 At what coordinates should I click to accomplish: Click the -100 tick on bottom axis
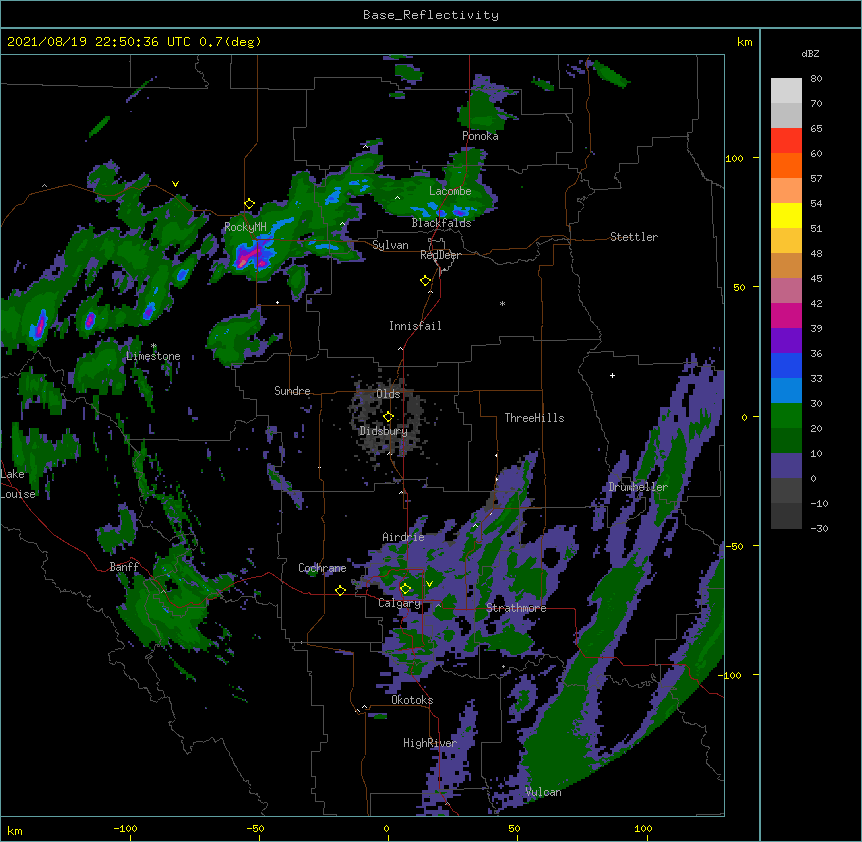(x=125, y=828)
